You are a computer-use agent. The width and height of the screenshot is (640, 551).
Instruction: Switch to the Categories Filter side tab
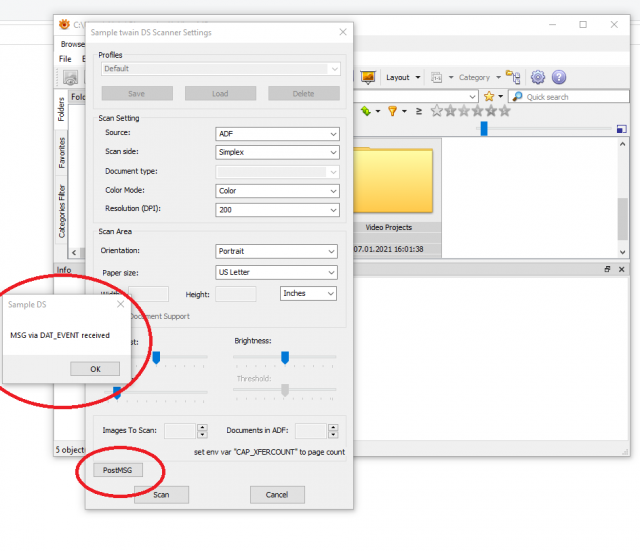(x=61, y=211)
